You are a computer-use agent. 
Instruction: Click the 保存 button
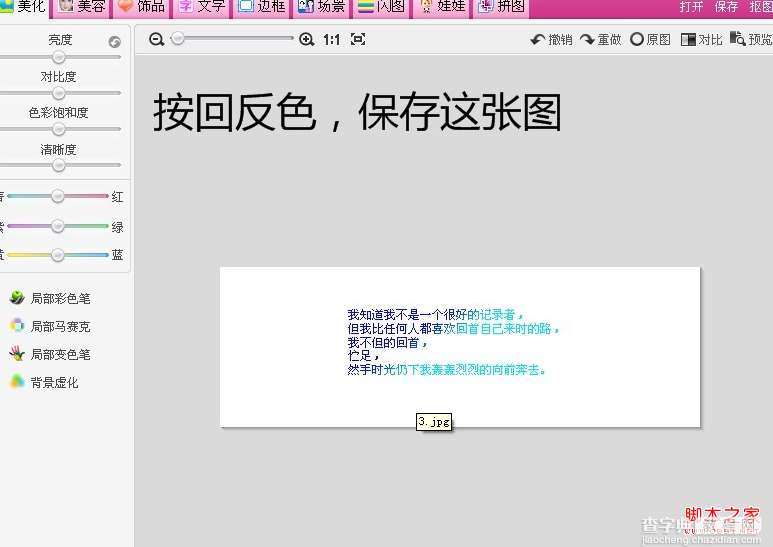click(726, 7)
